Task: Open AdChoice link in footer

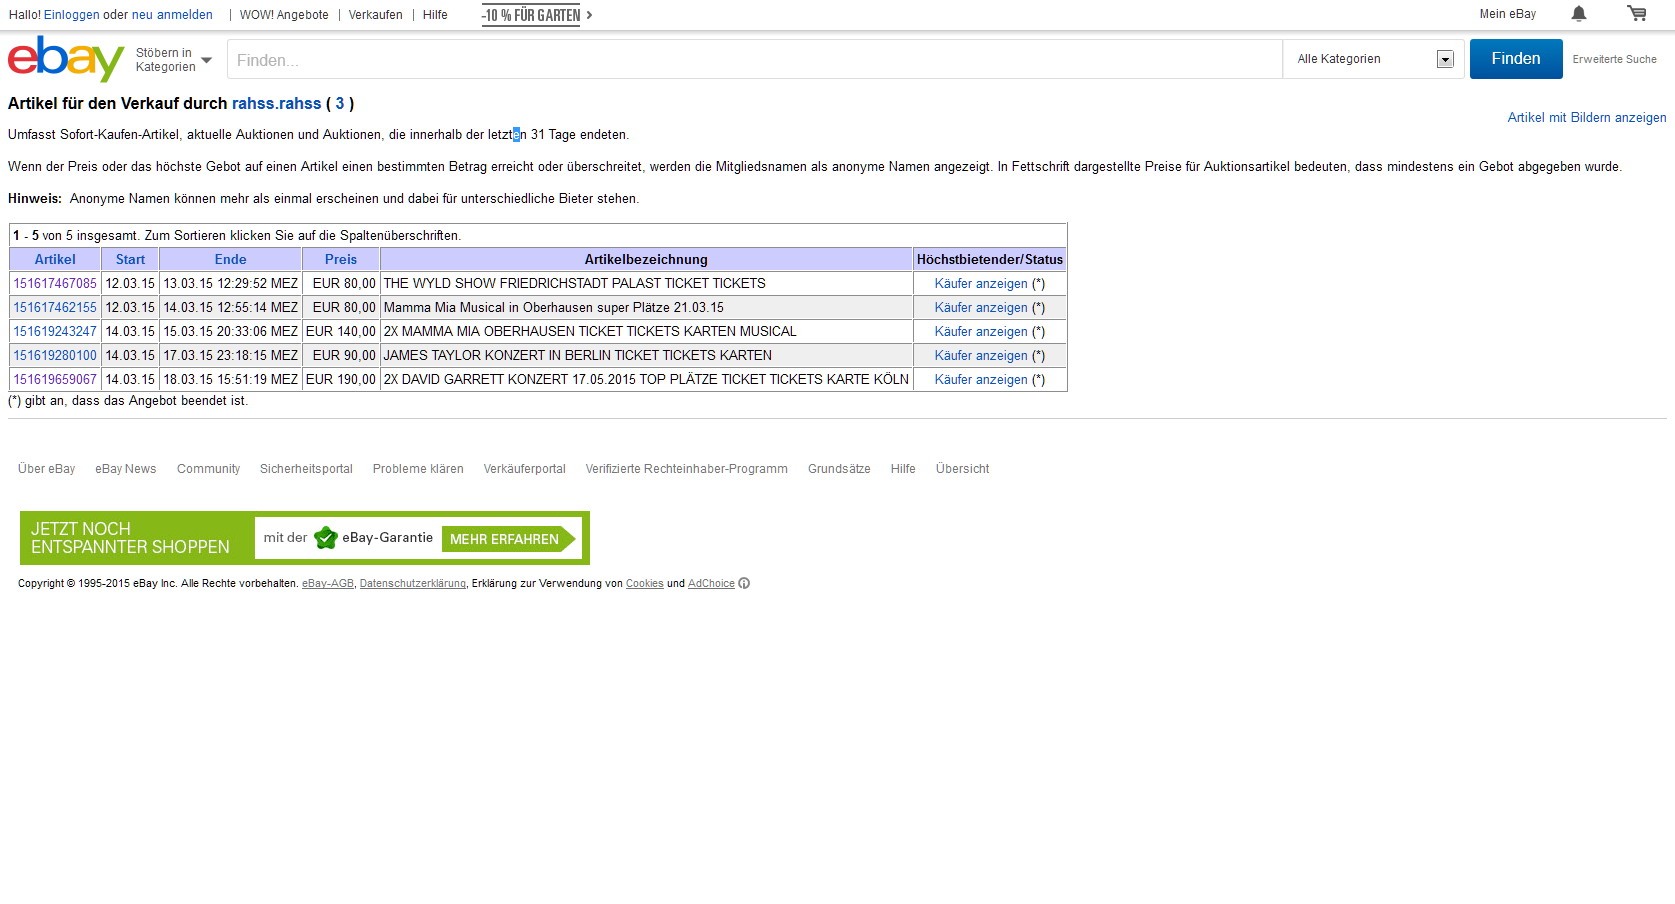Action: coord(711,584)
